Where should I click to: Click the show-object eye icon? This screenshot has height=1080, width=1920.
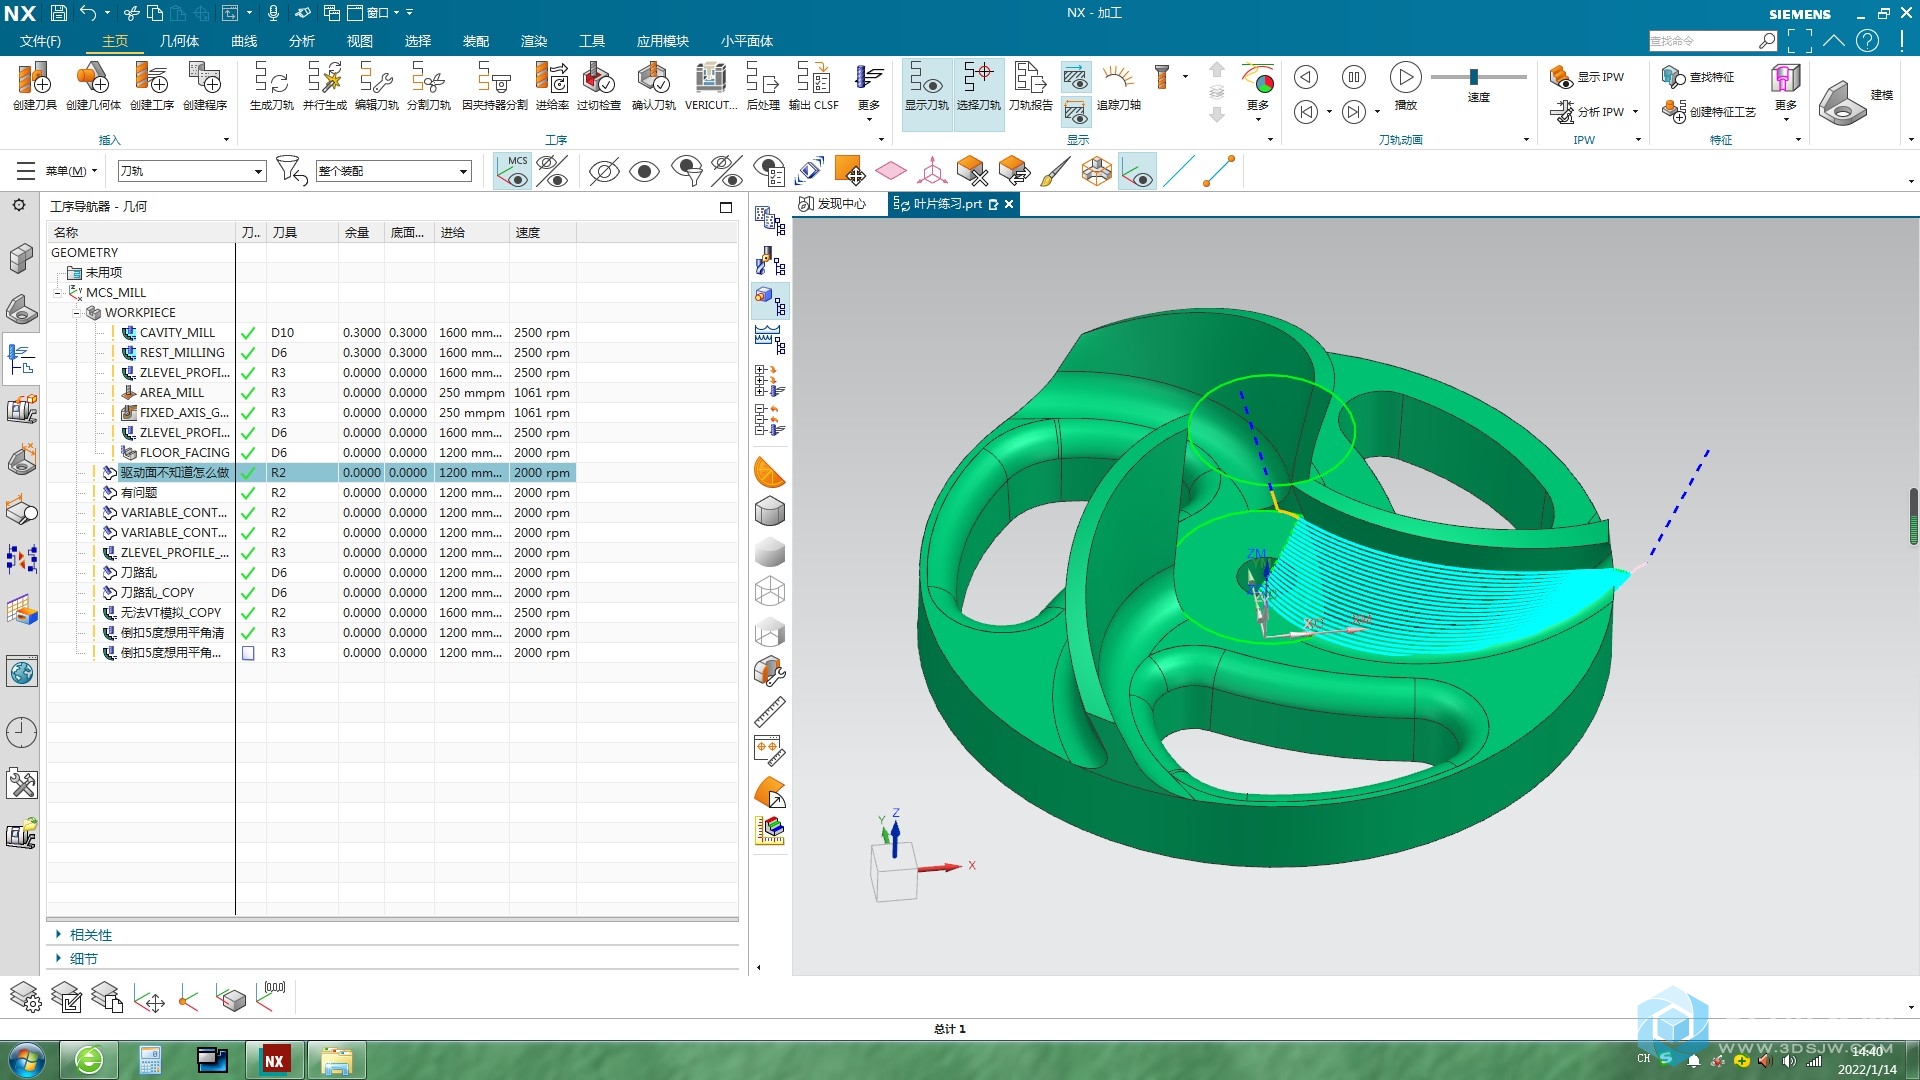[x=645, y=171]
